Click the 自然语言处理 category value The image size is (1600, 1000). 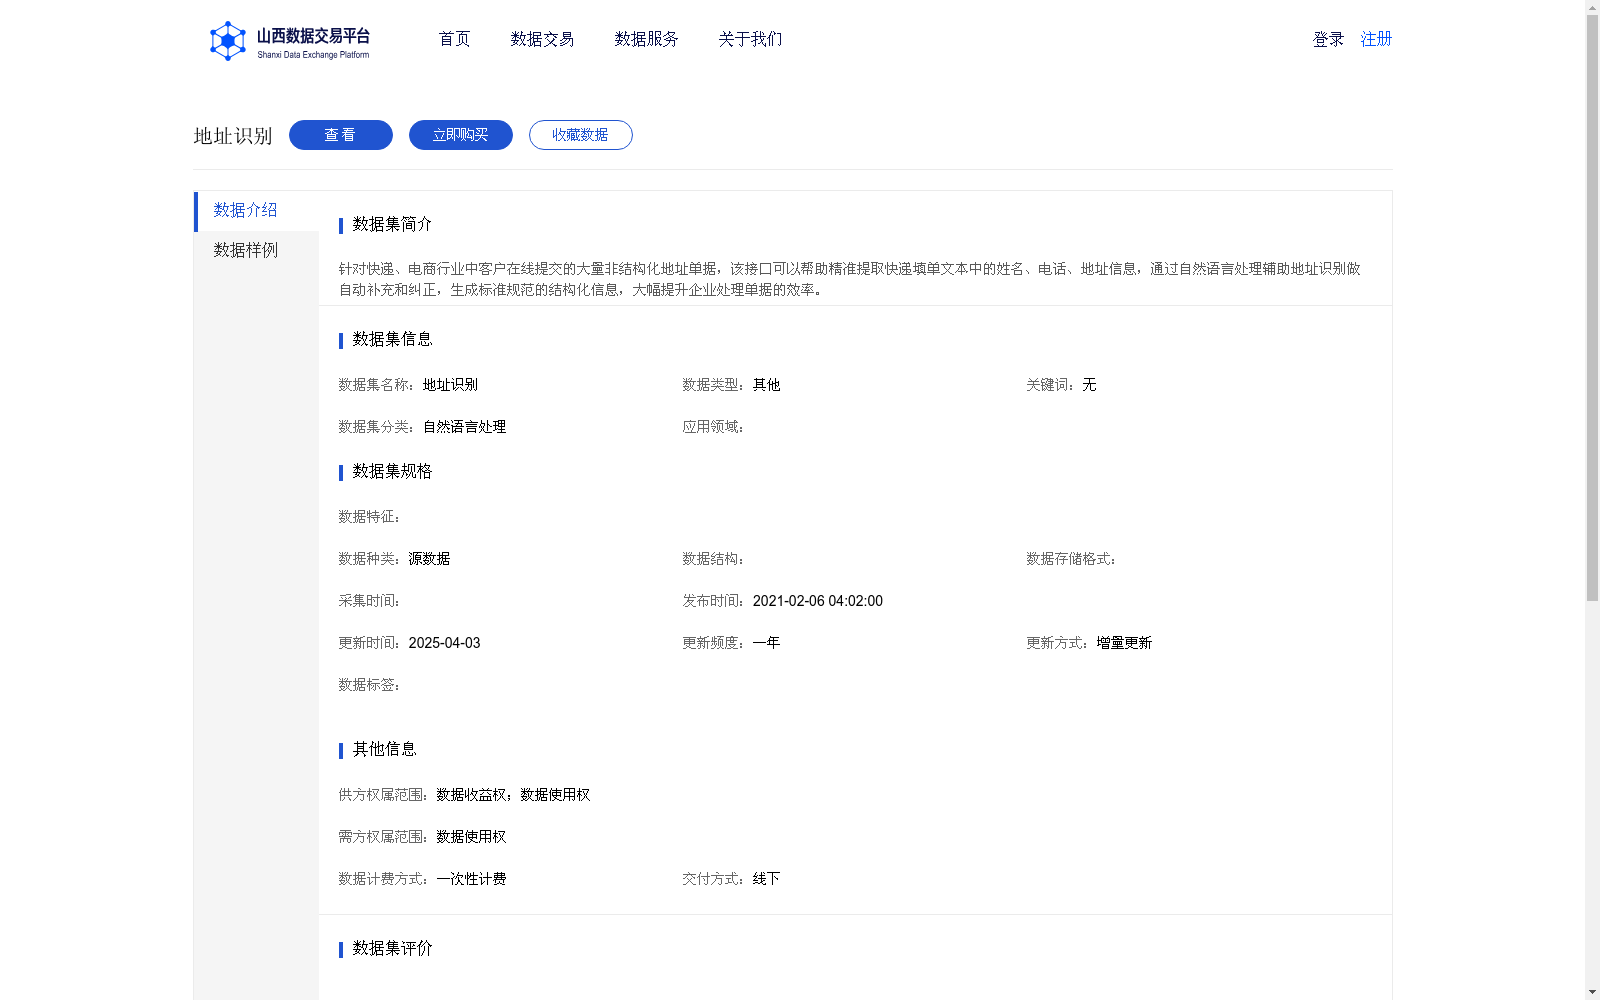pyautogui.click(x=464, y=427)
